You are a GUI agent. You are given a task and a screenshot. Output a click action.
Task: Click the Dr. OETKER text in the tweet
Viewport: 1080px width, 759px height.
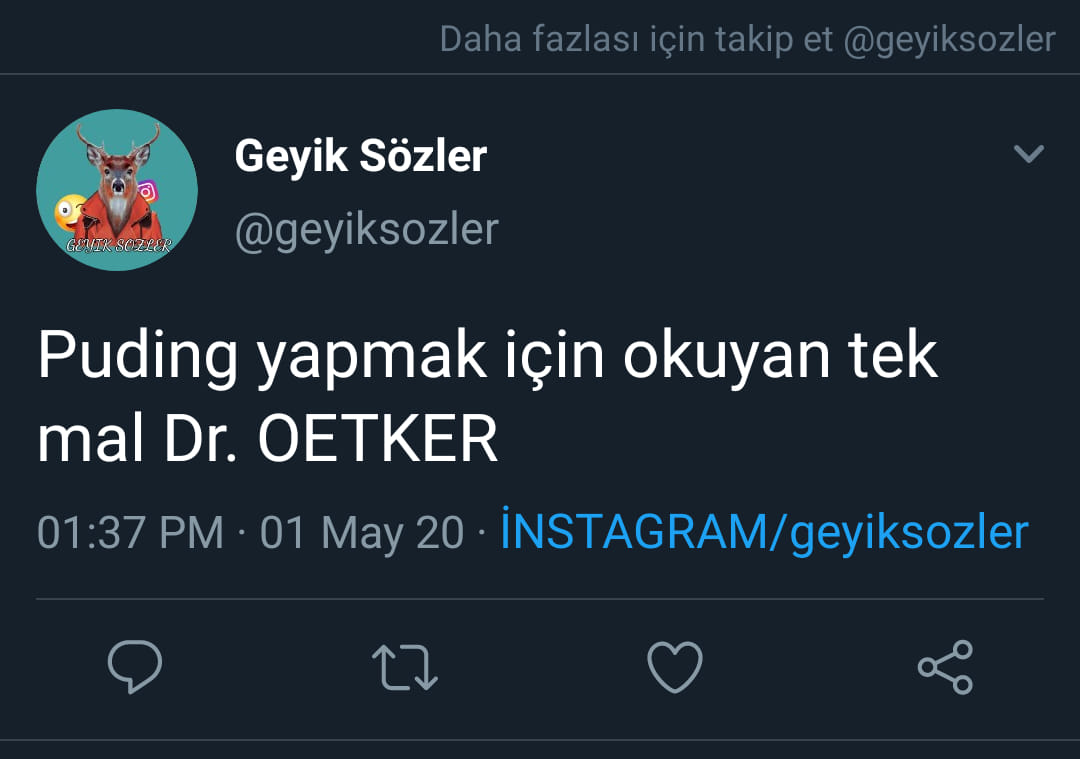click(x=331, y=439)
